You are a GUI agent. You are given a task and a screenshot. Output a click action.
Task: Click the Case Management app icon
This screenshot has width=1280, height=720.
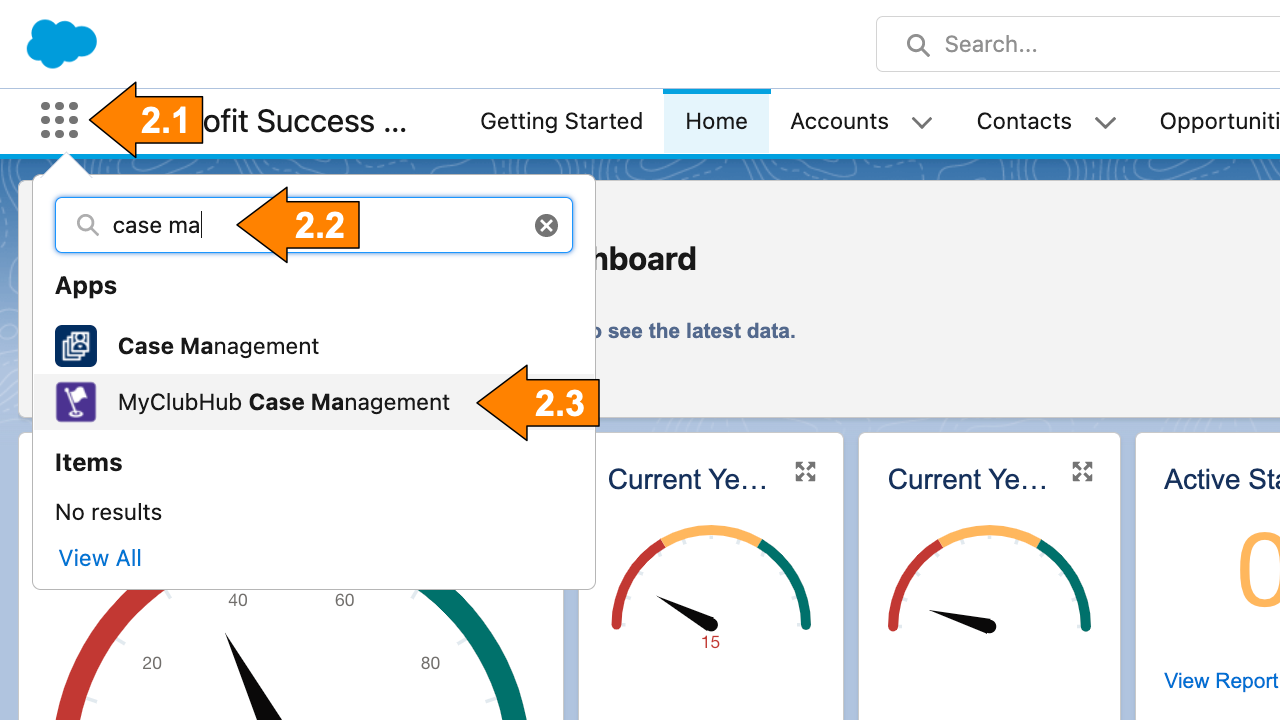coord(76,346)
